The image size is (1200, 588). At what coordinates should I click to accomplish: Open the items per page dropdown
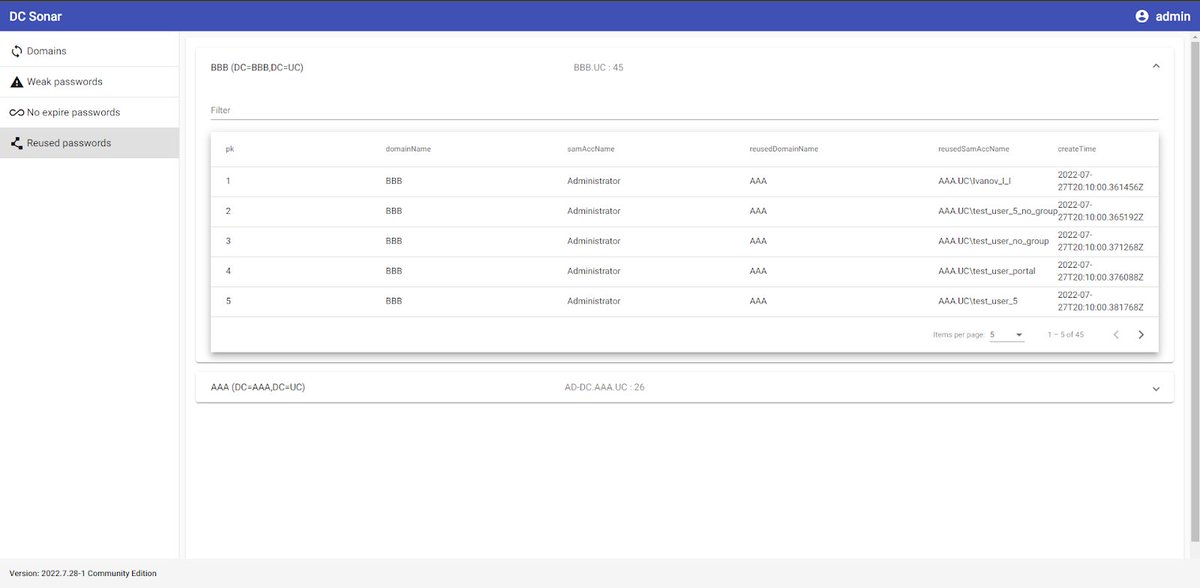click(1006, 334)
